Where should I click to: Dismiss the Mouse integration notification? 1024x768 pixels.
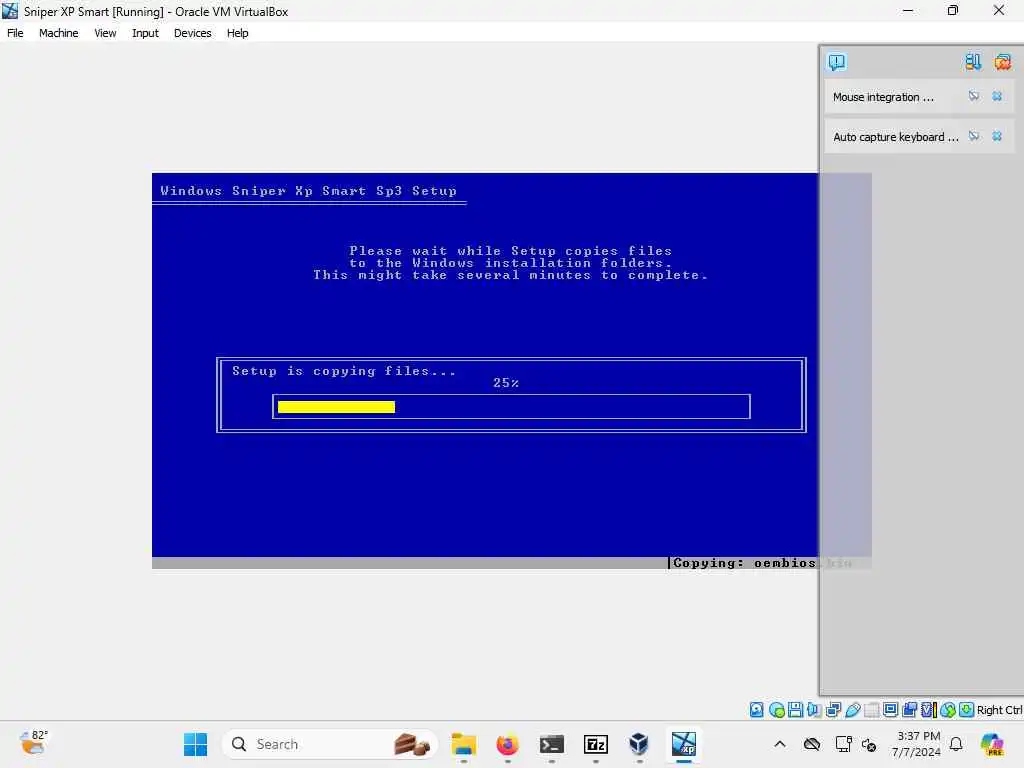[x=997, y=96]
